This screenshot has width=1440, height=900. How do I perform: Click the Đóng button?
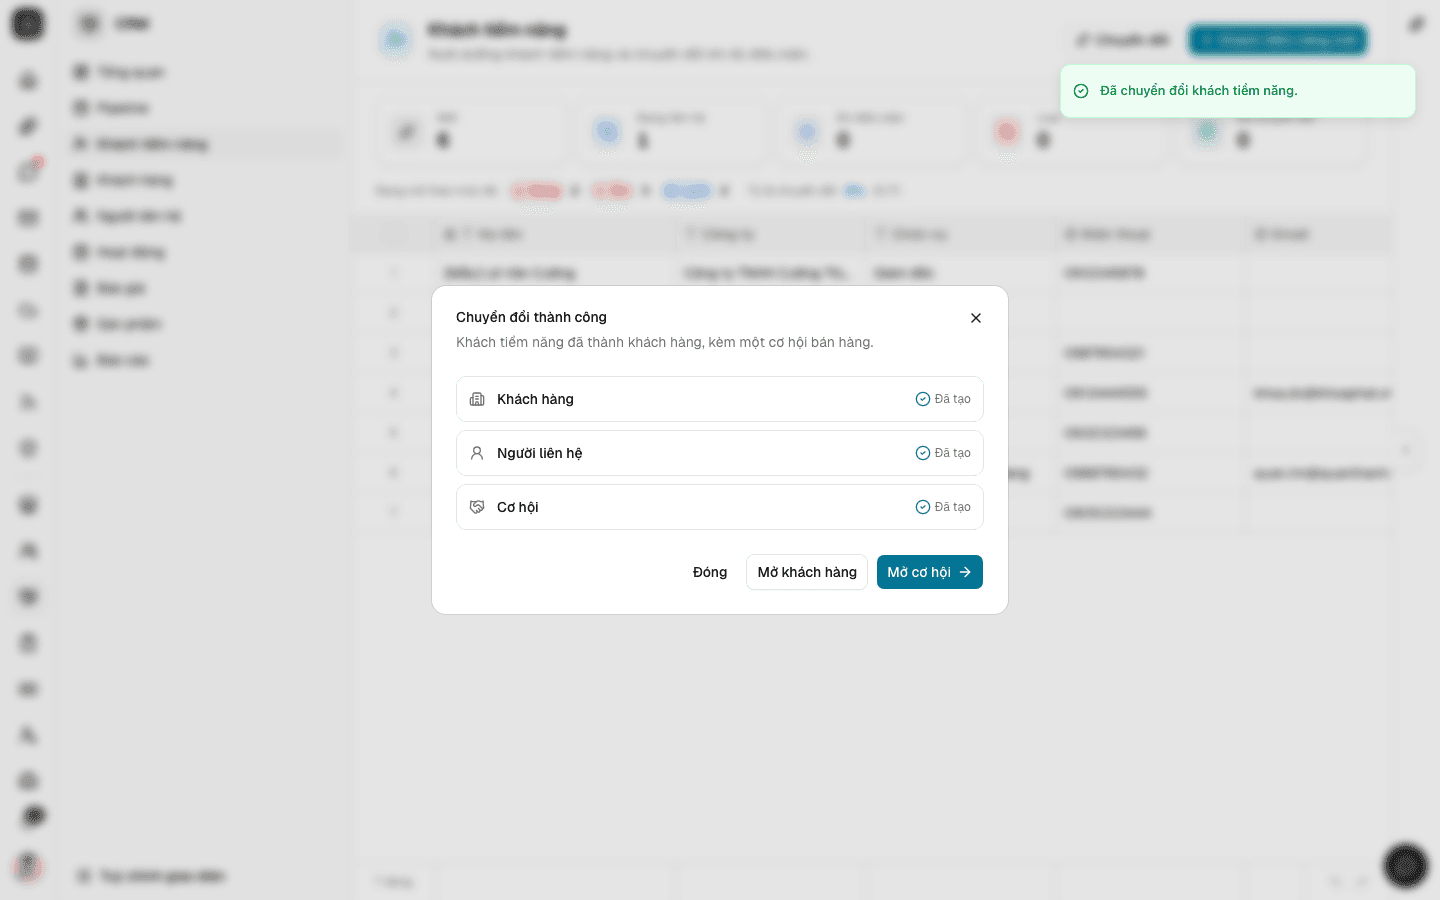710,572
